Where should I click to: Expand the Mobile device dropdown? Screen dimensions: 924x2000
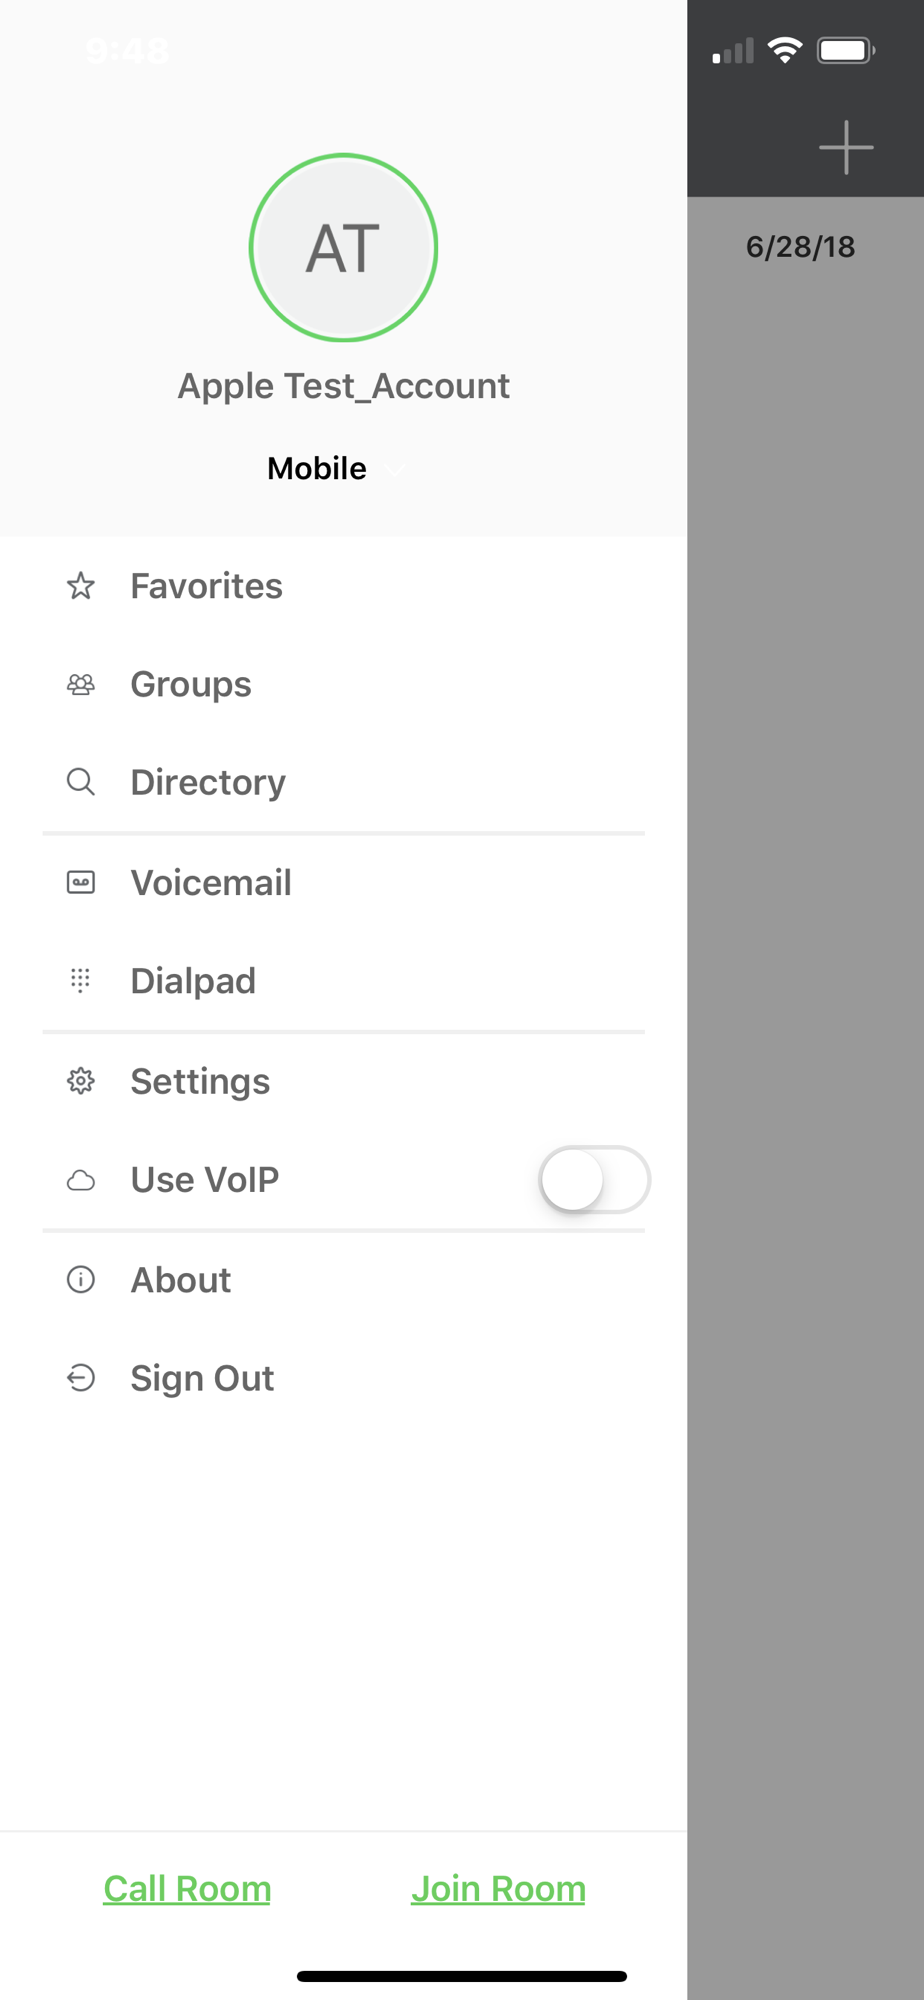point(336,468)
